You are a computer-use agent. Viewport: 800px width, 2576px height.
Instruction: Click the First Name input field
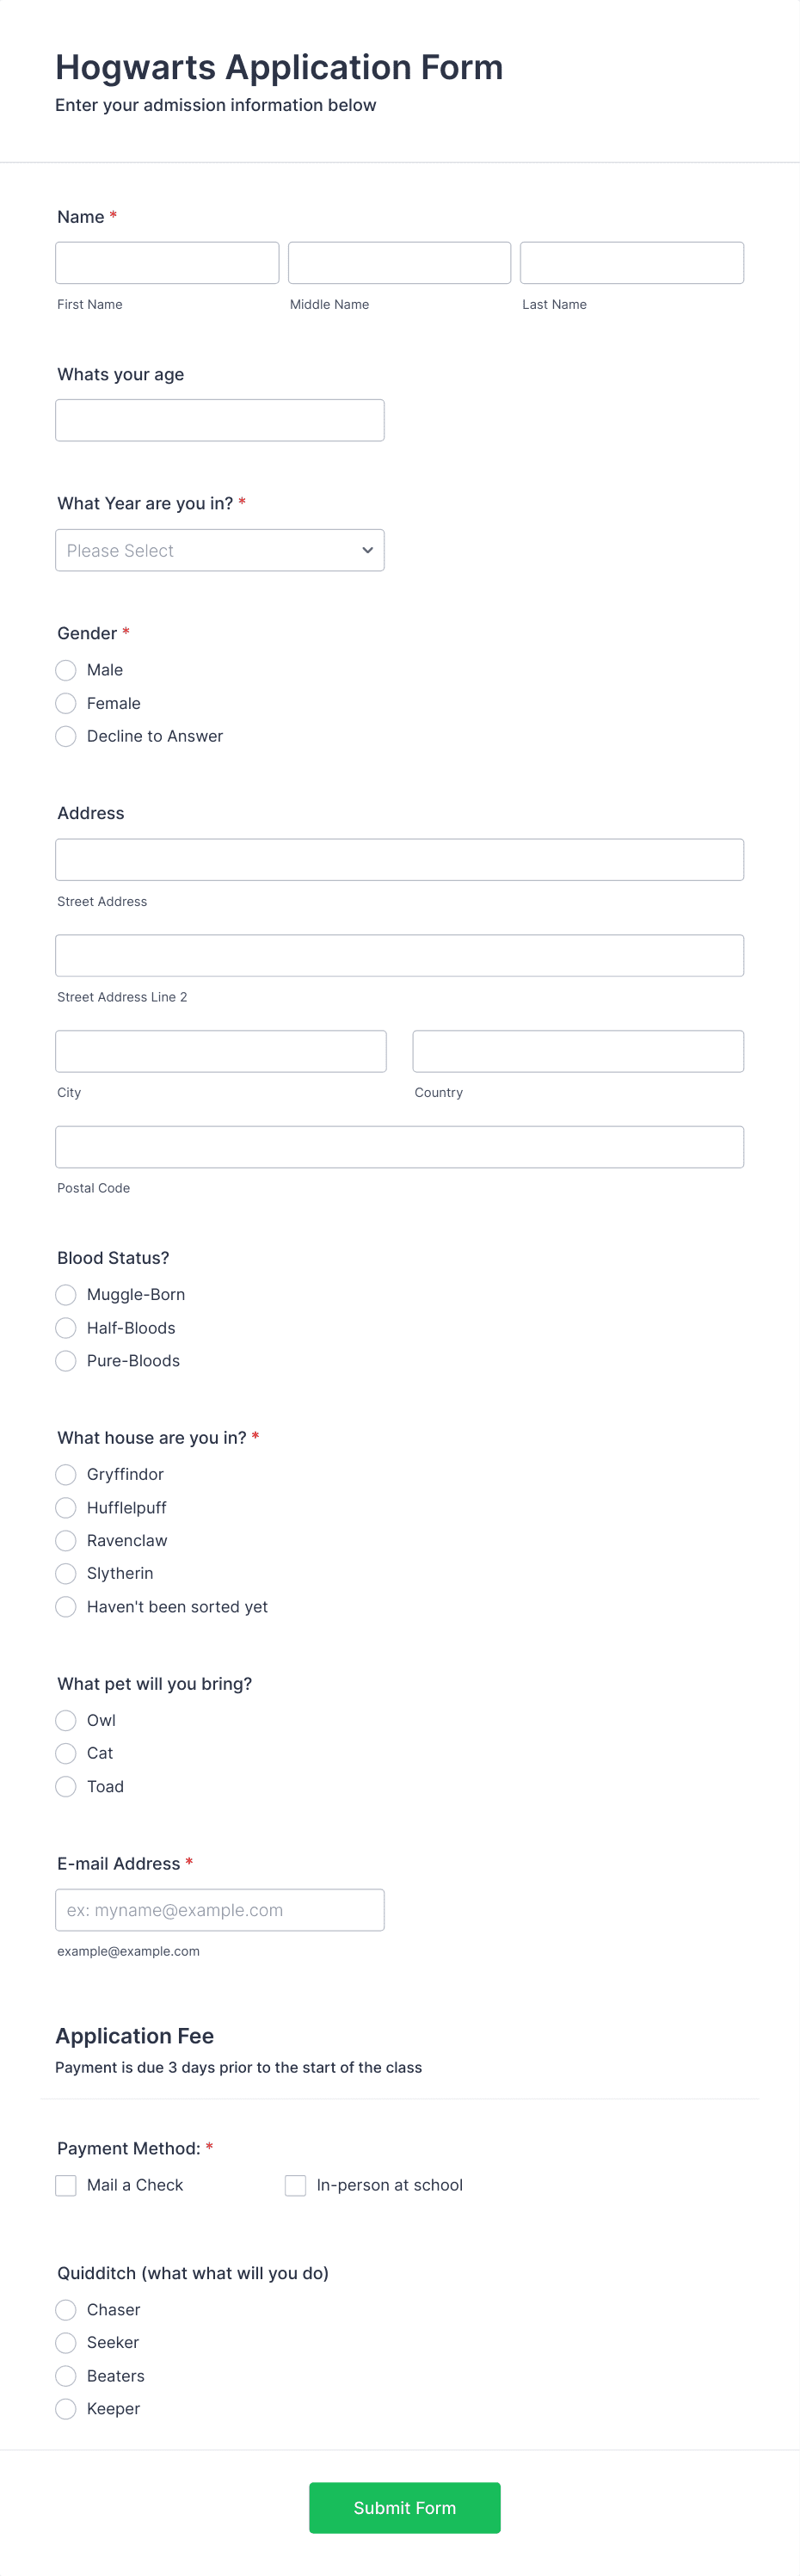(166, 262)
